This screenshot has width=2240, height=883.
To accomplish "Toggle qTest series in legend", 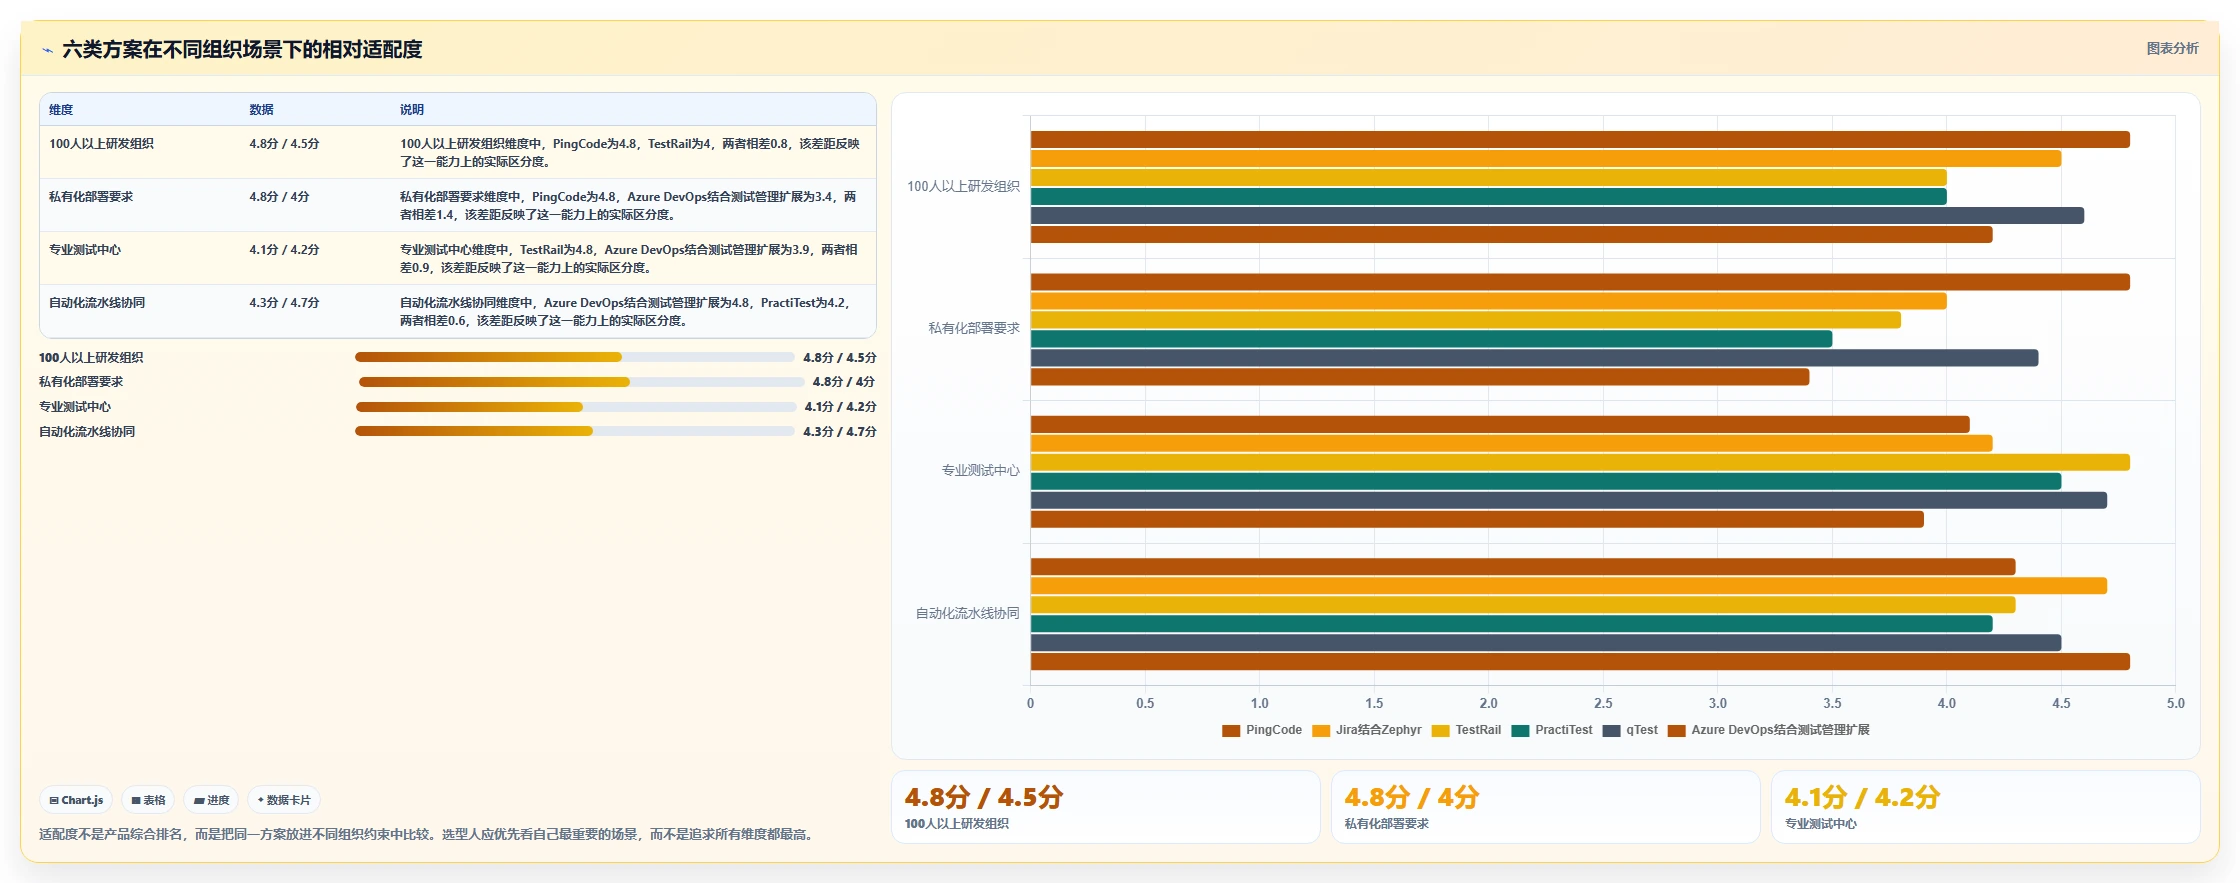I will point(1630,730).
